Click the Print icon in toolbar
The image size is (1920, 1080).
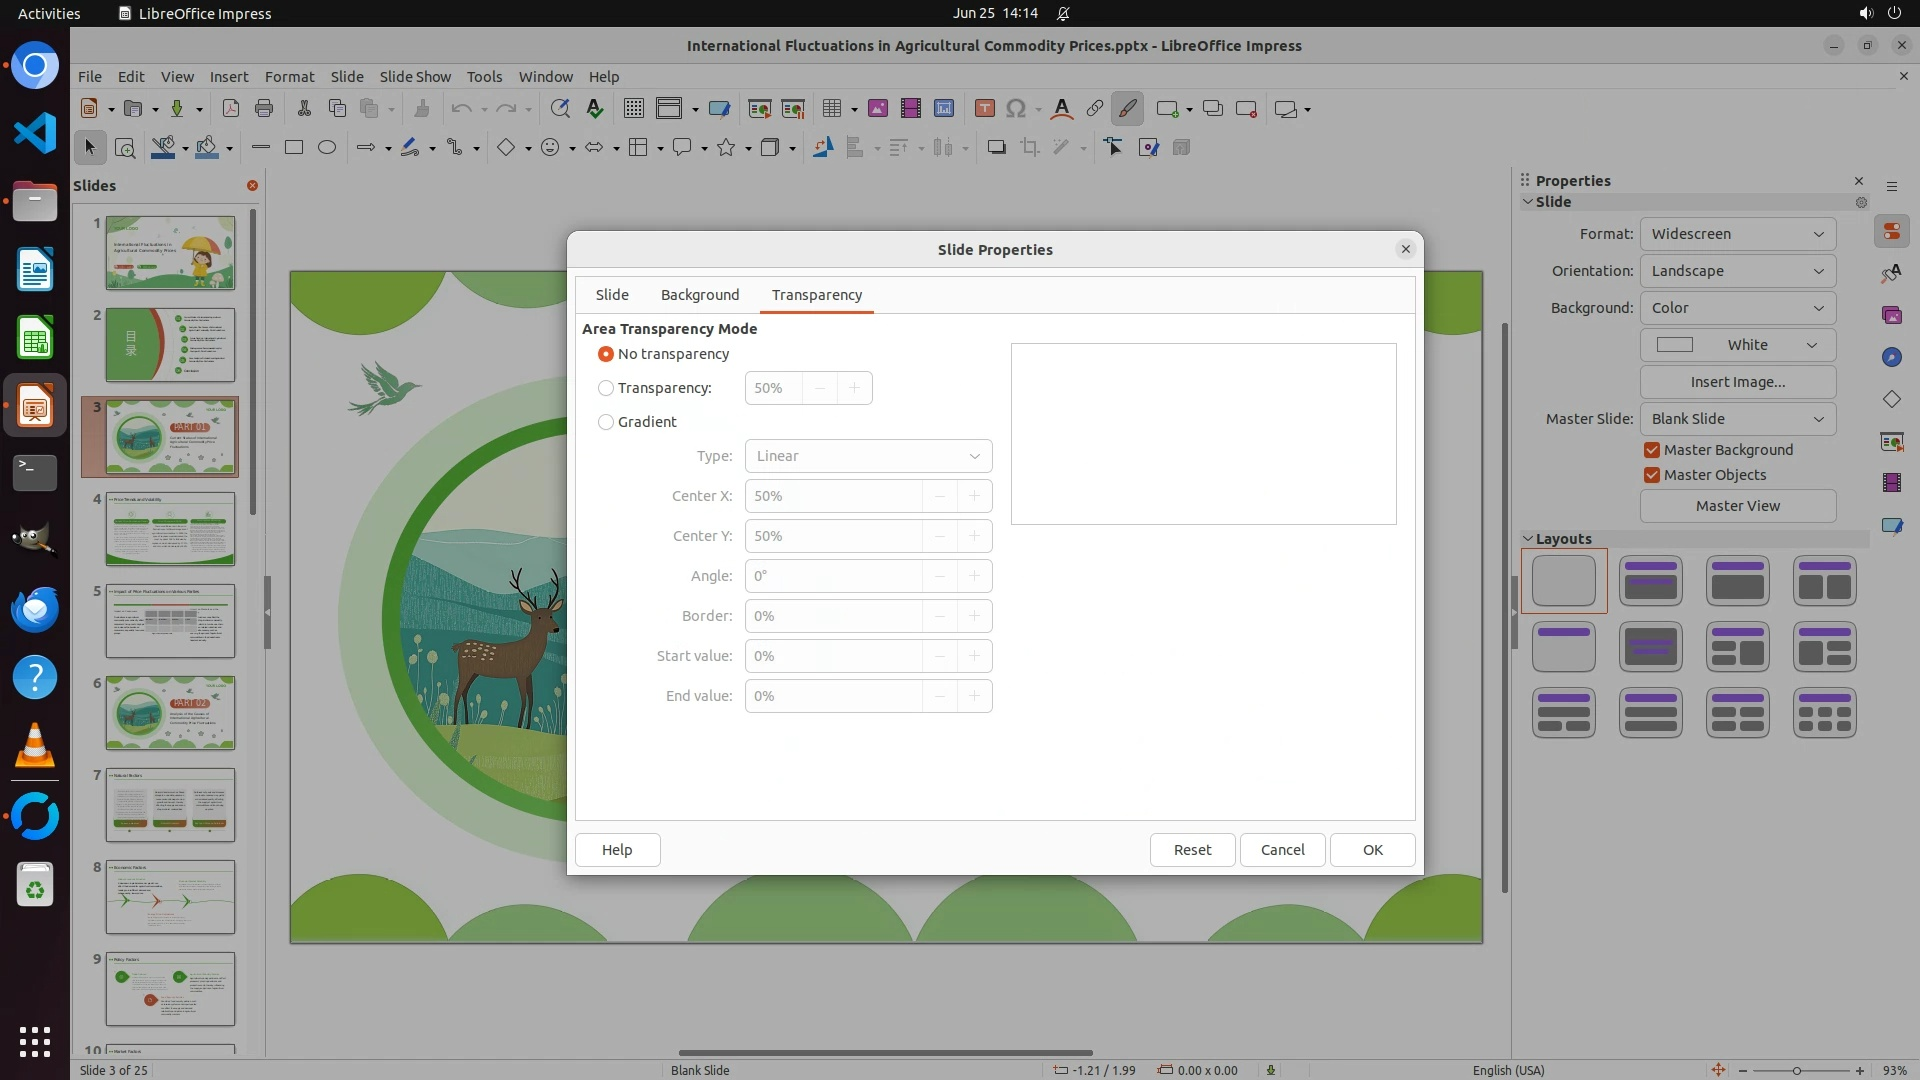click(x=264, y=109)
